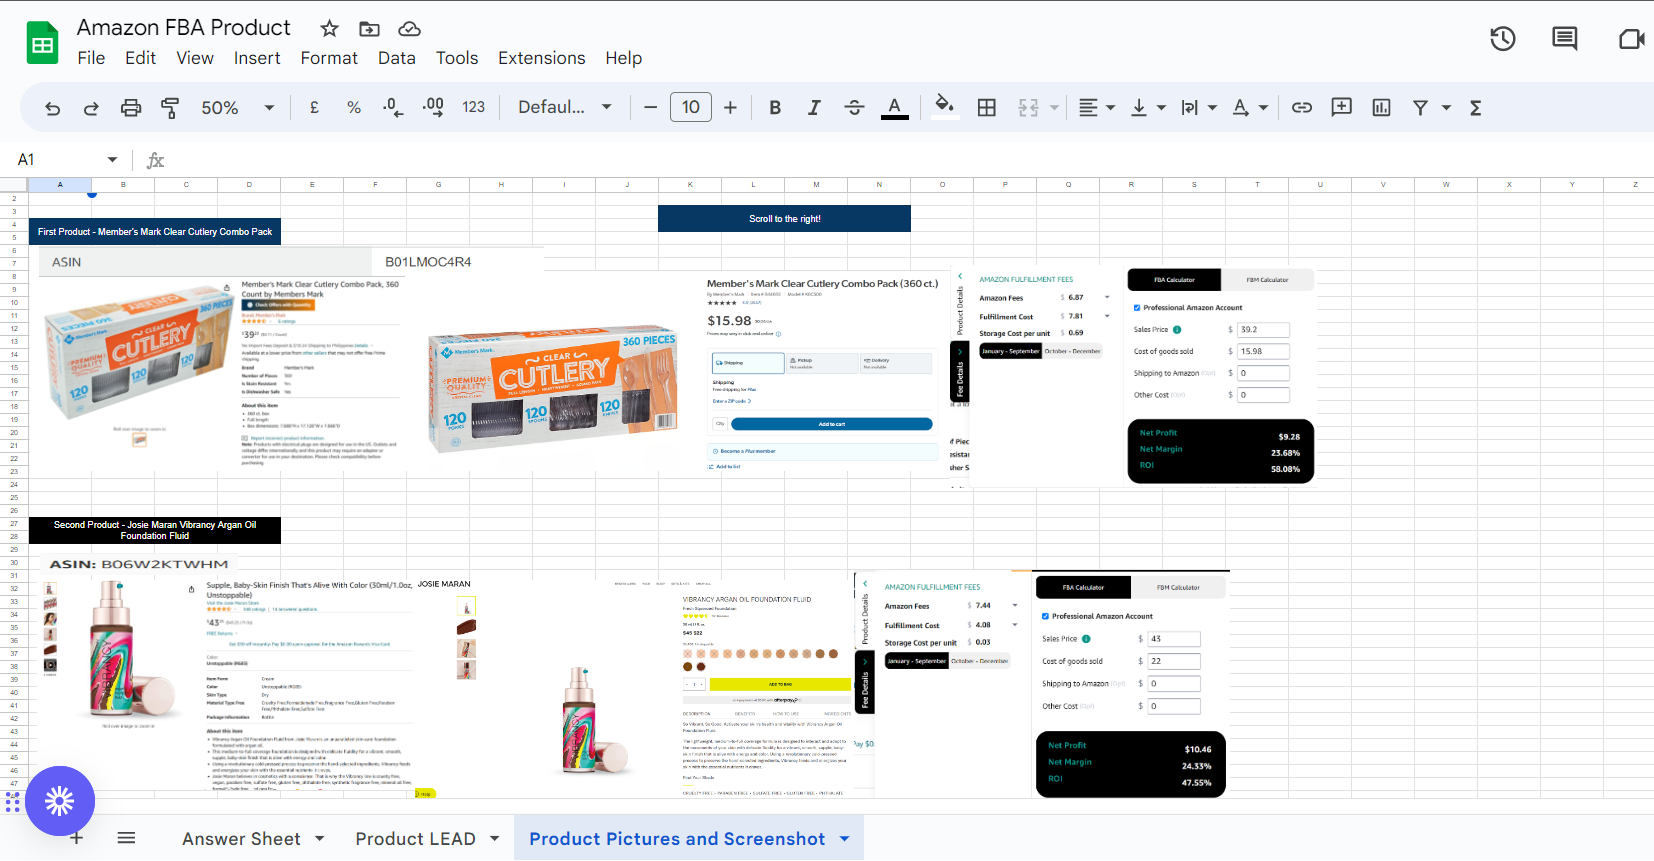Click the purple floating assistant button

pyautogui.click(x=60, y=801)
